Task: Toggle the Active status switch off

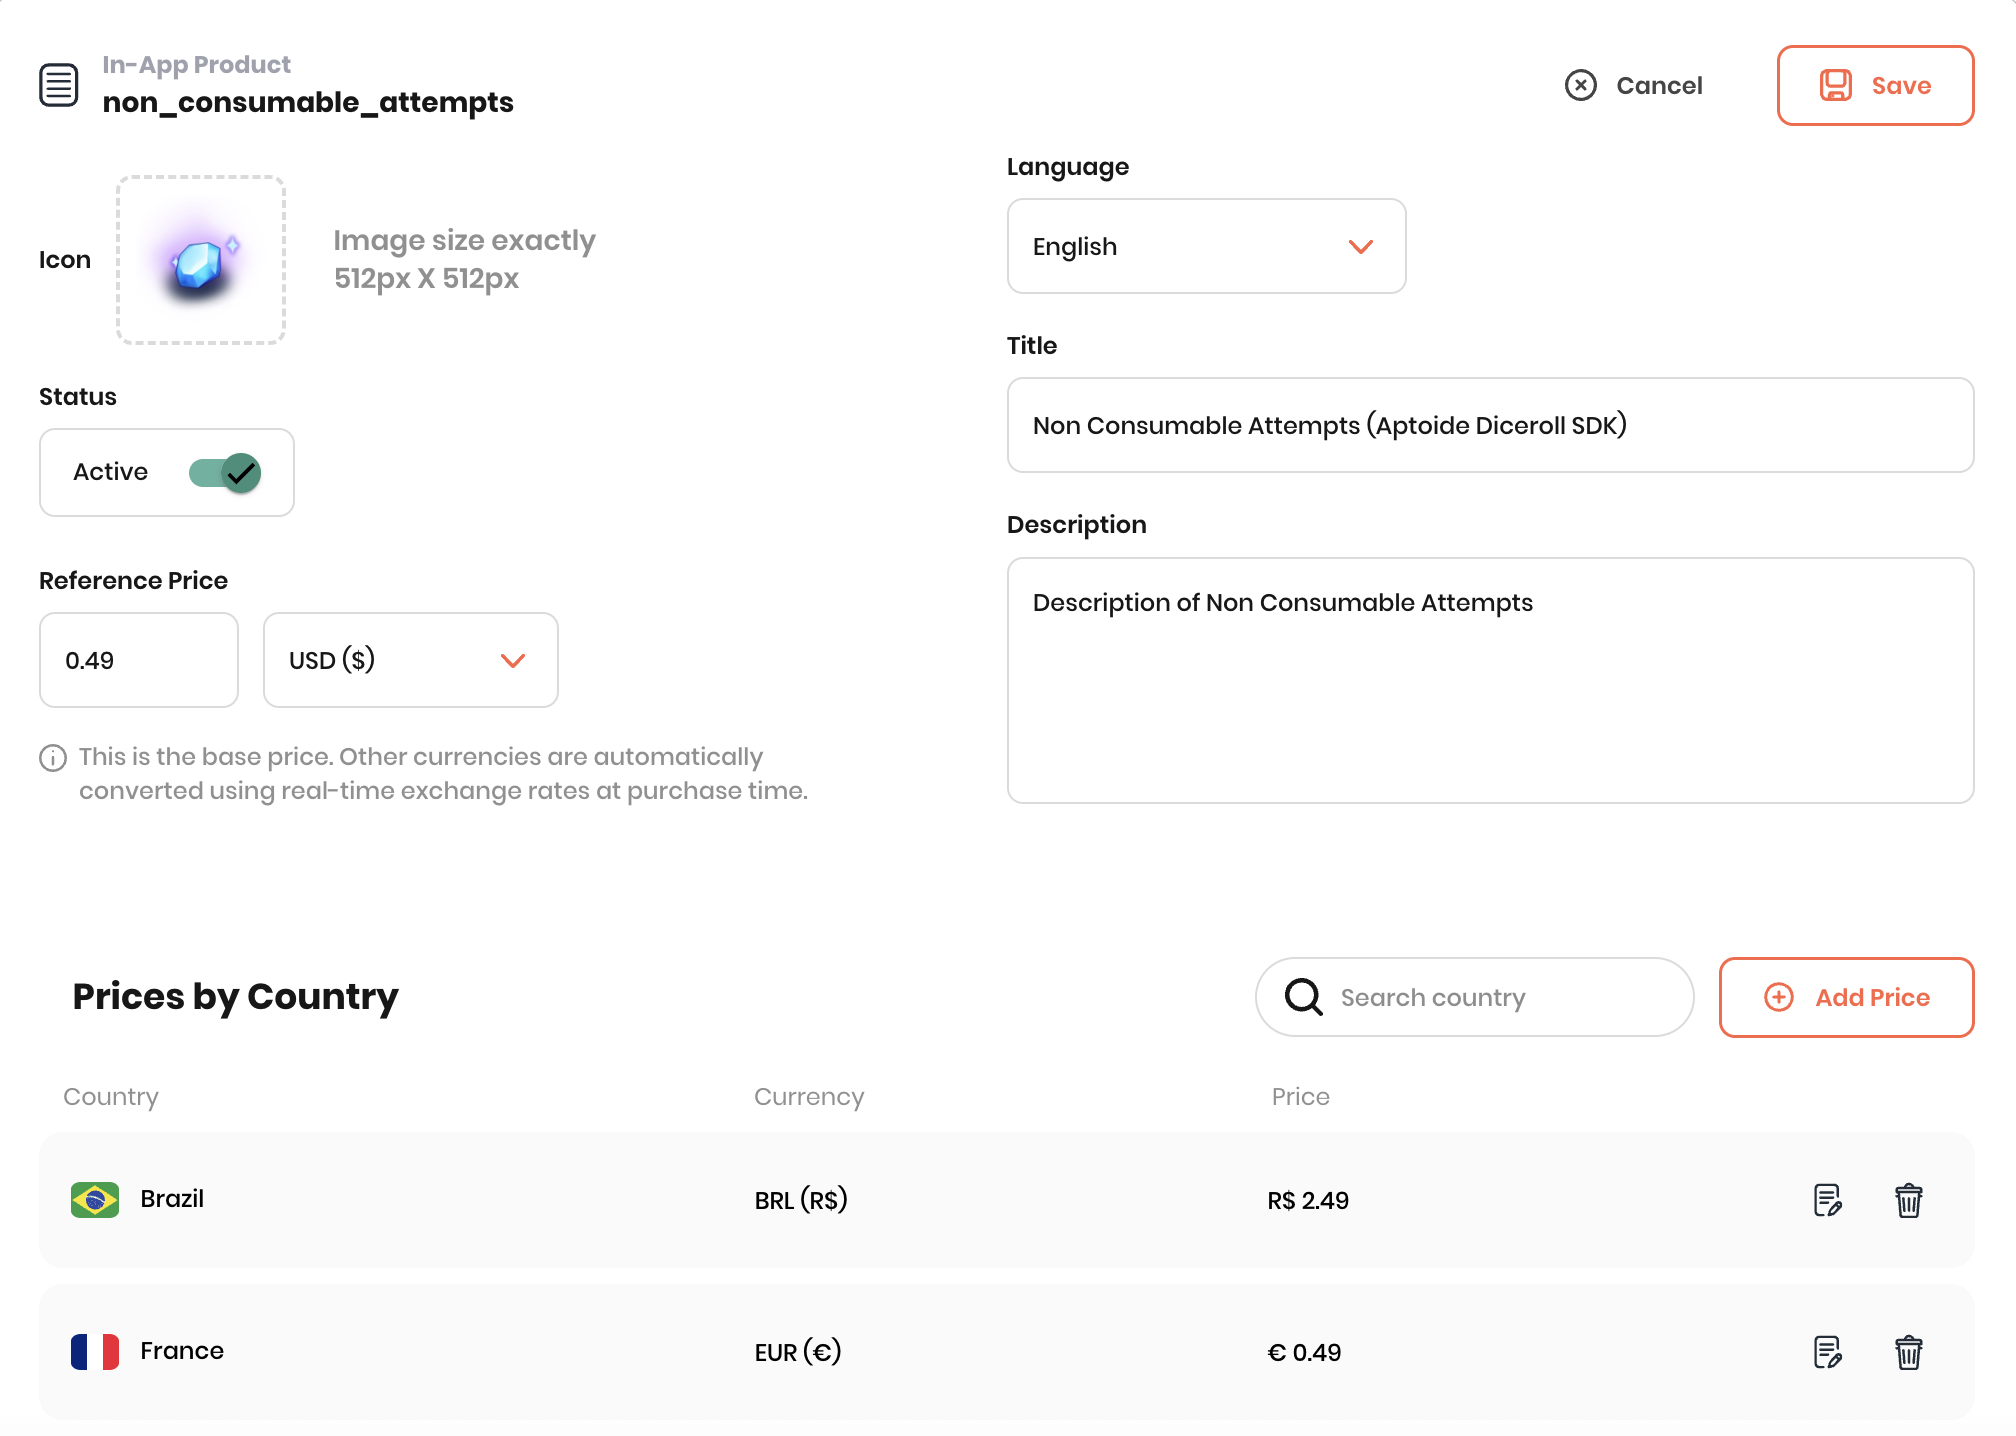Action: pyautogui.click(x=226, y=472)
